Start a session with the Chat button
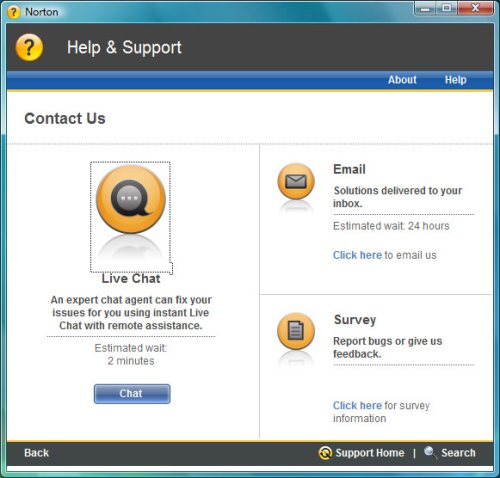The height and width of the screenshot is (478, 500). pyautogui.click(x=132, y=394)
